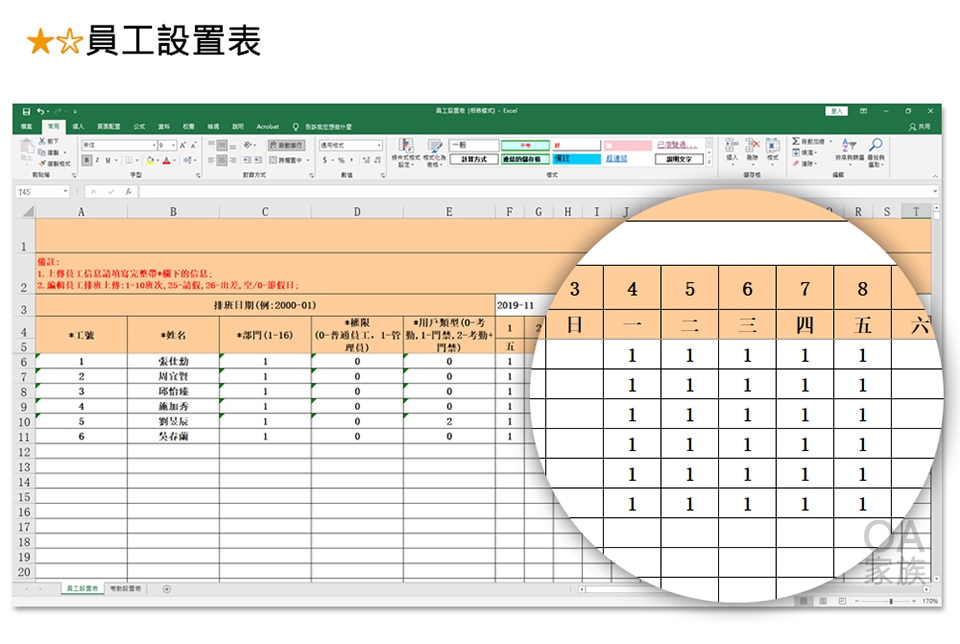
Task: Click the zoom slider in status bar
Action: [x=891, y=601]
